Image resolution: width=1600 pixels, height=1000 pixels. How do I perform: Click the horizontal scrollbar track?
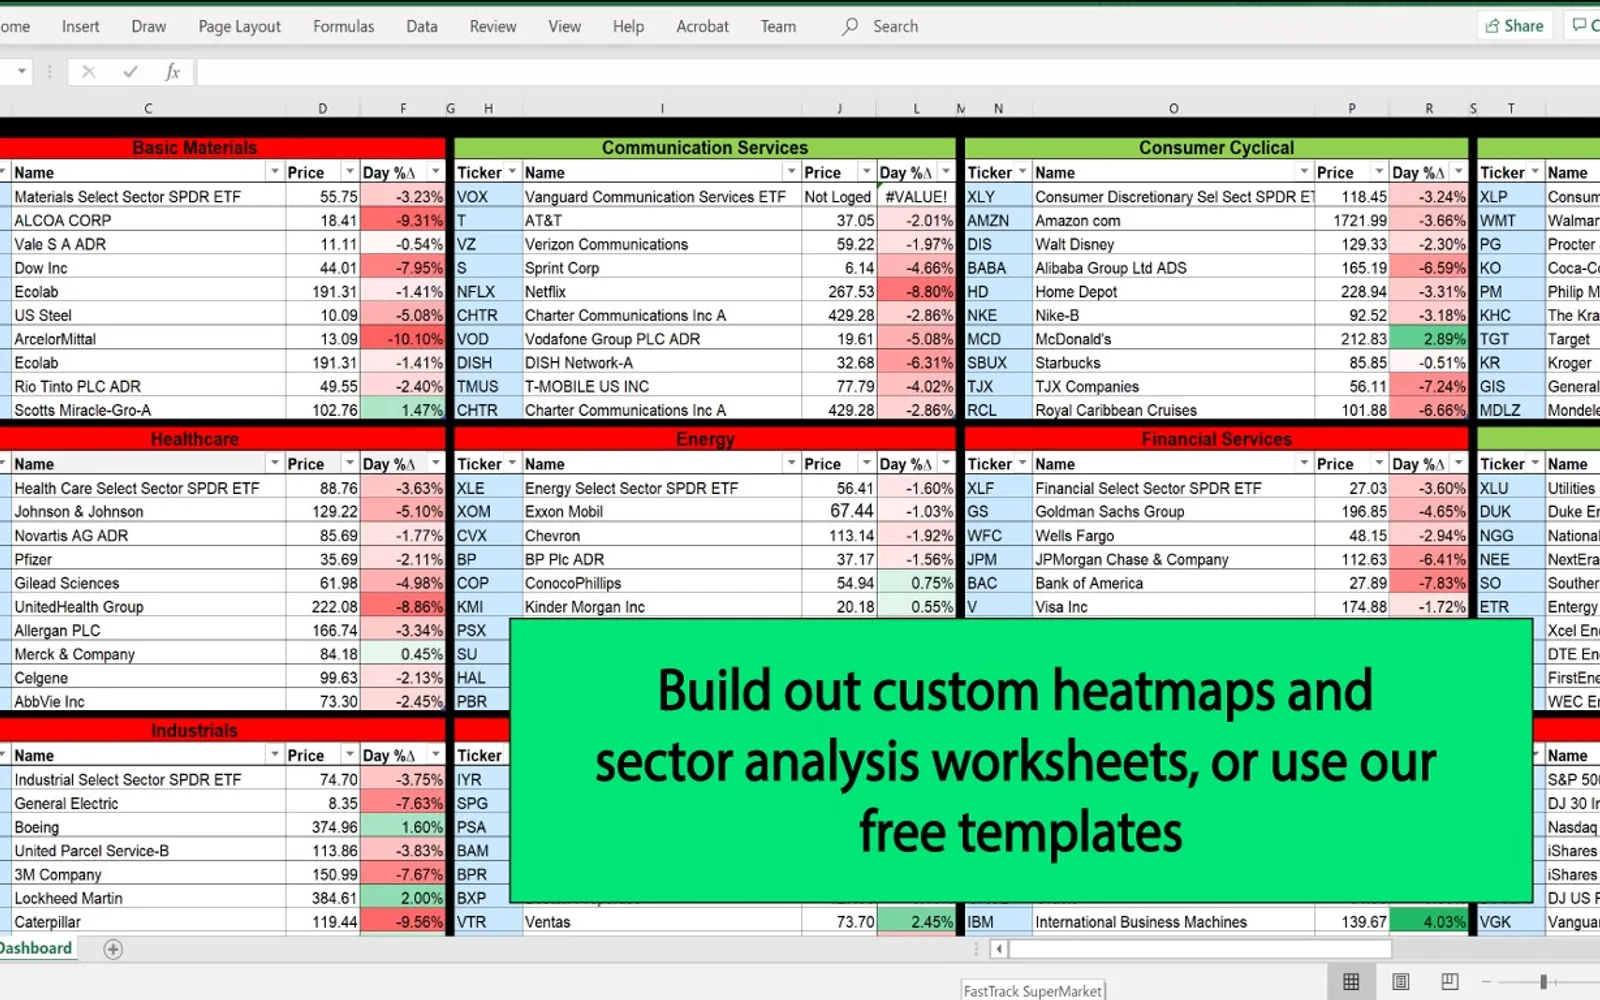pos(1200,948)
